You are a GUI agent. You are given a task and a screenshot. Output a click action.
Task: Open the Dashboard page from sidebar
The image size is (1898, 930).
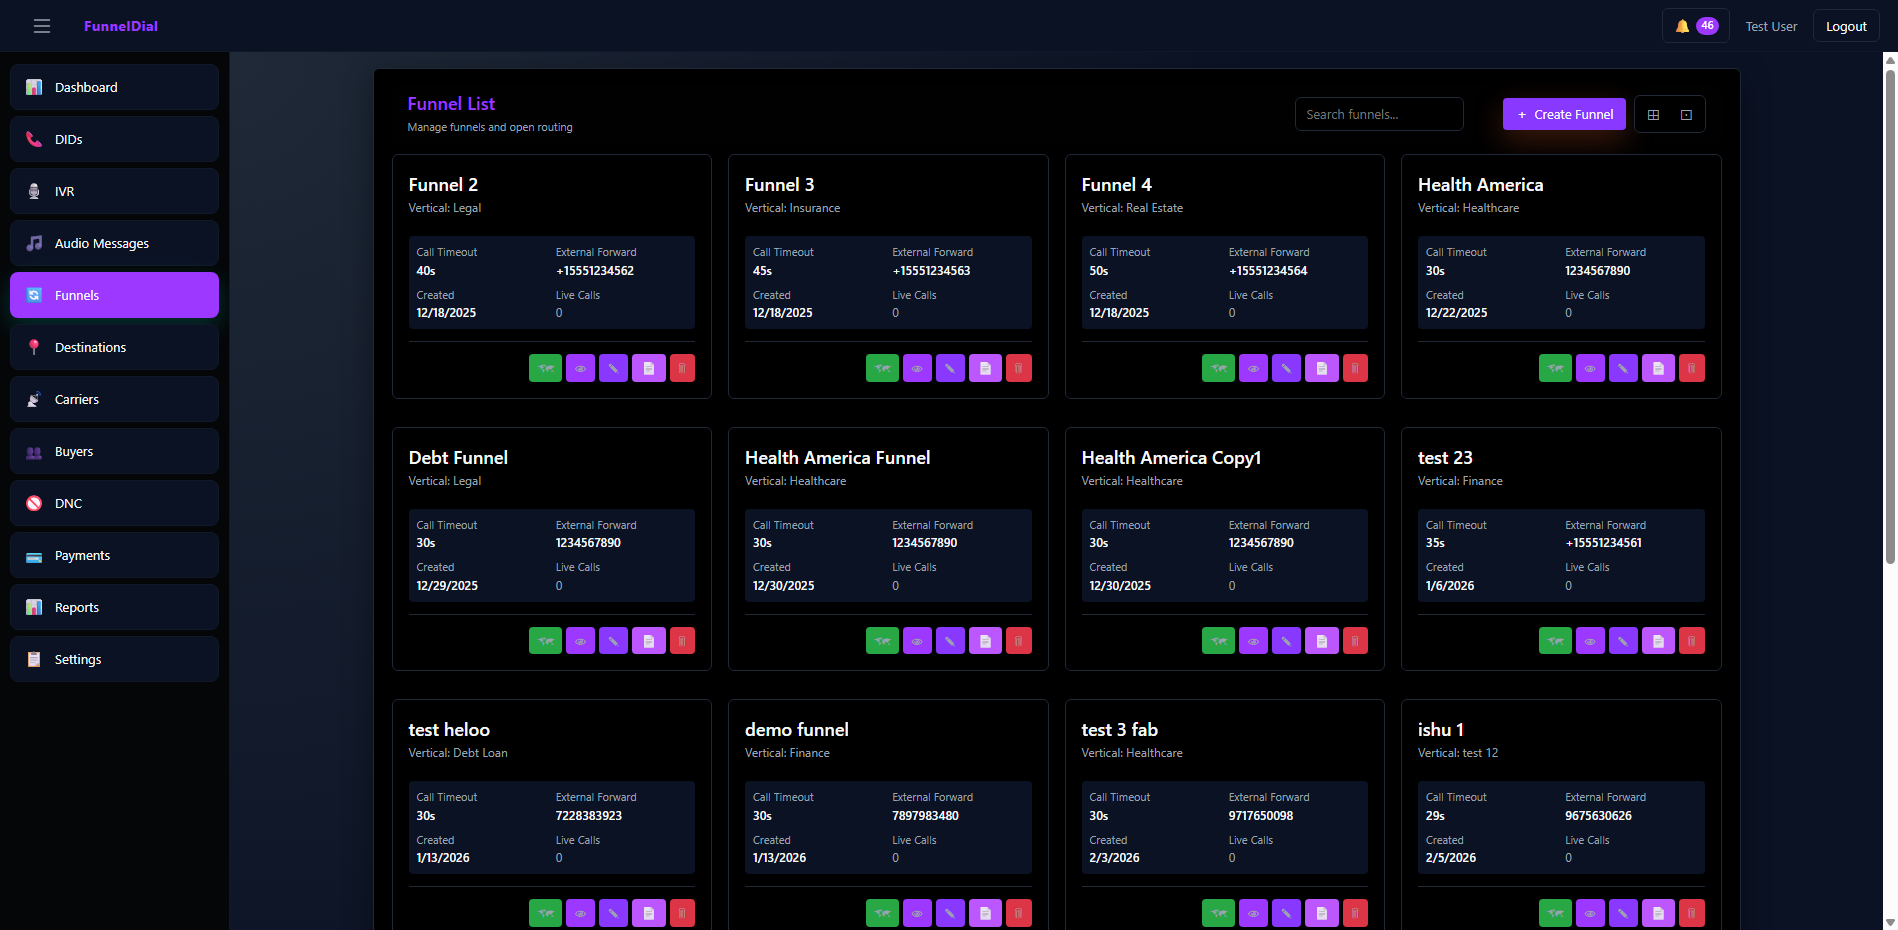tap(114, 87)
